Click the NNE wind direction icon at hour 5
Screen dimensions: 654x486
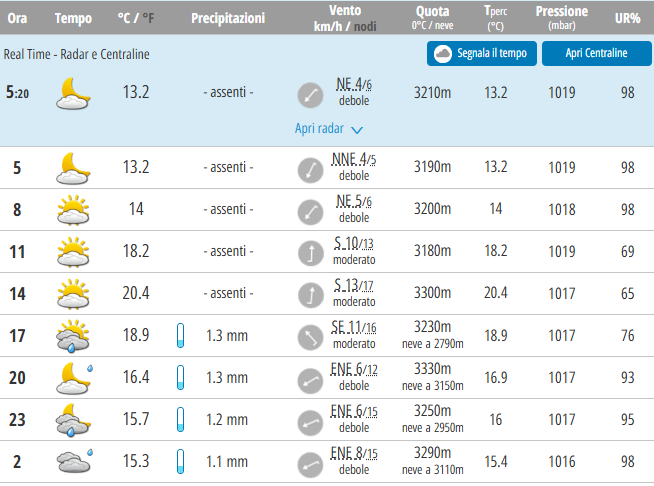coord(309,168)
